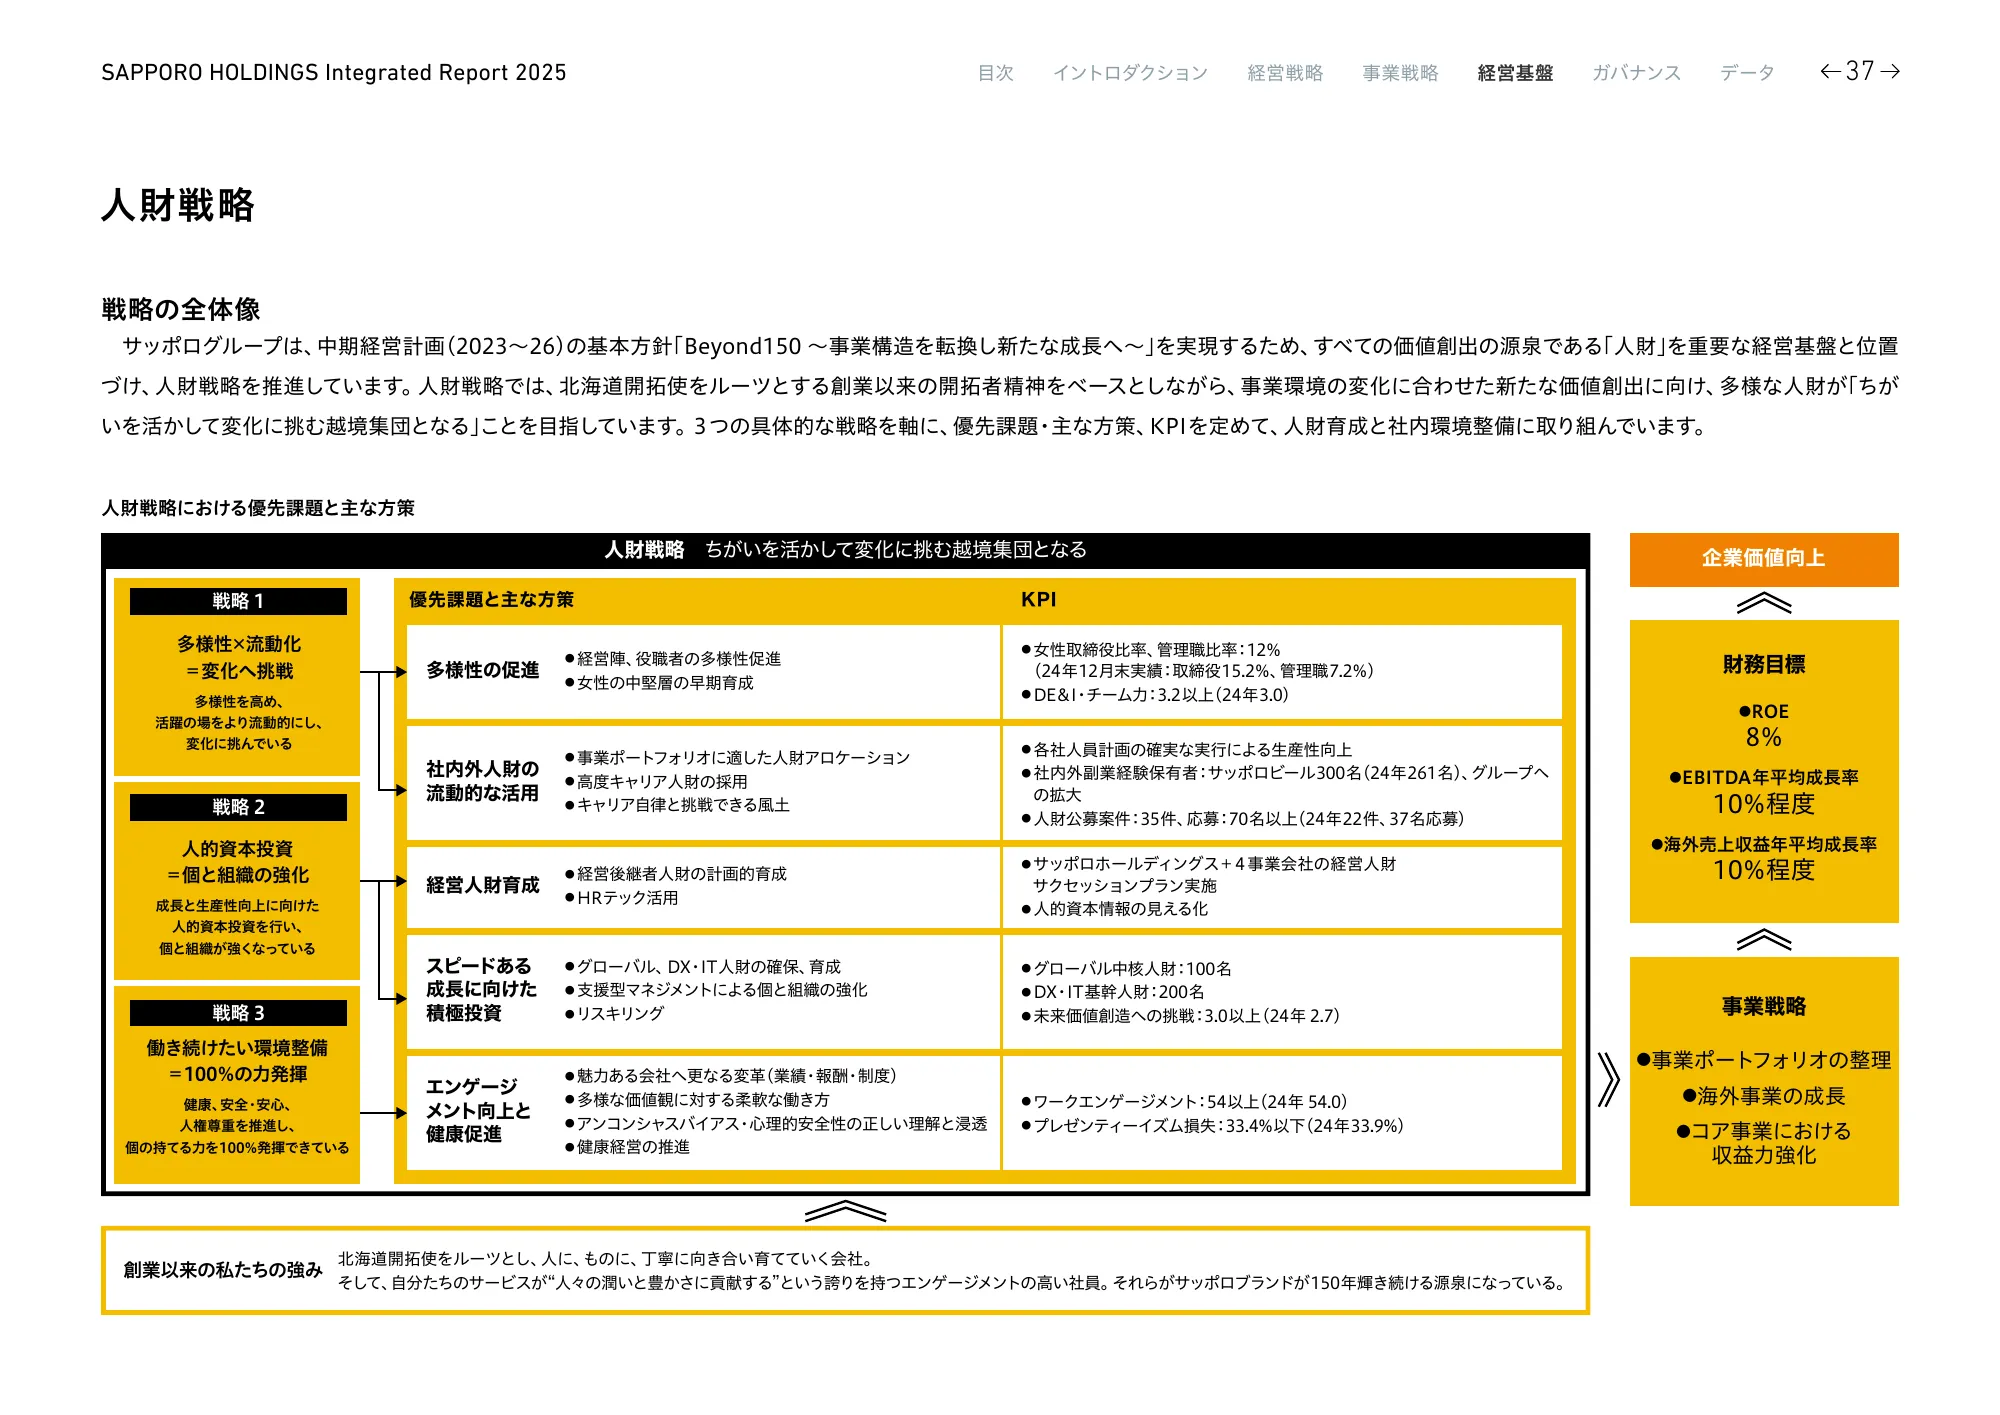
Task: Open the 事業戦略 navigation link
Action: click(1400, 73)
